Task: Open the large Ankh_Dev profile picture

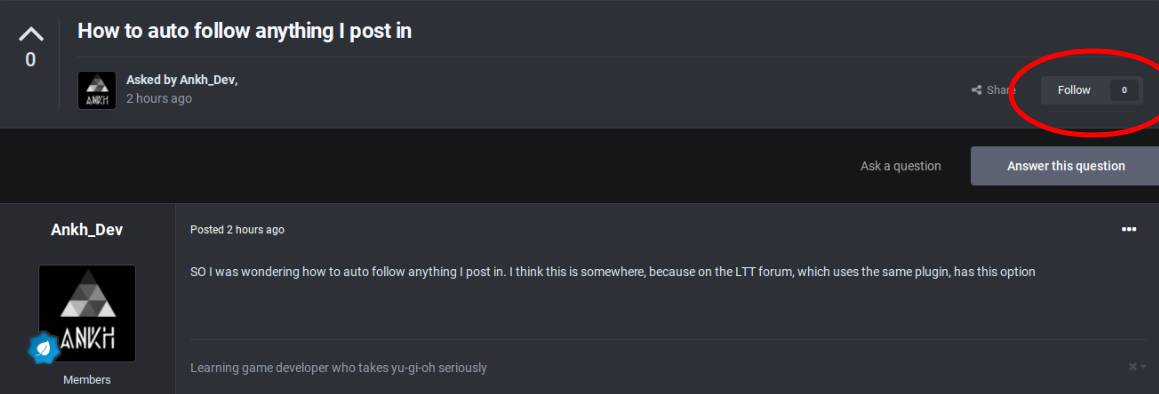Action: pyautogui.click(x=87, y=313)
